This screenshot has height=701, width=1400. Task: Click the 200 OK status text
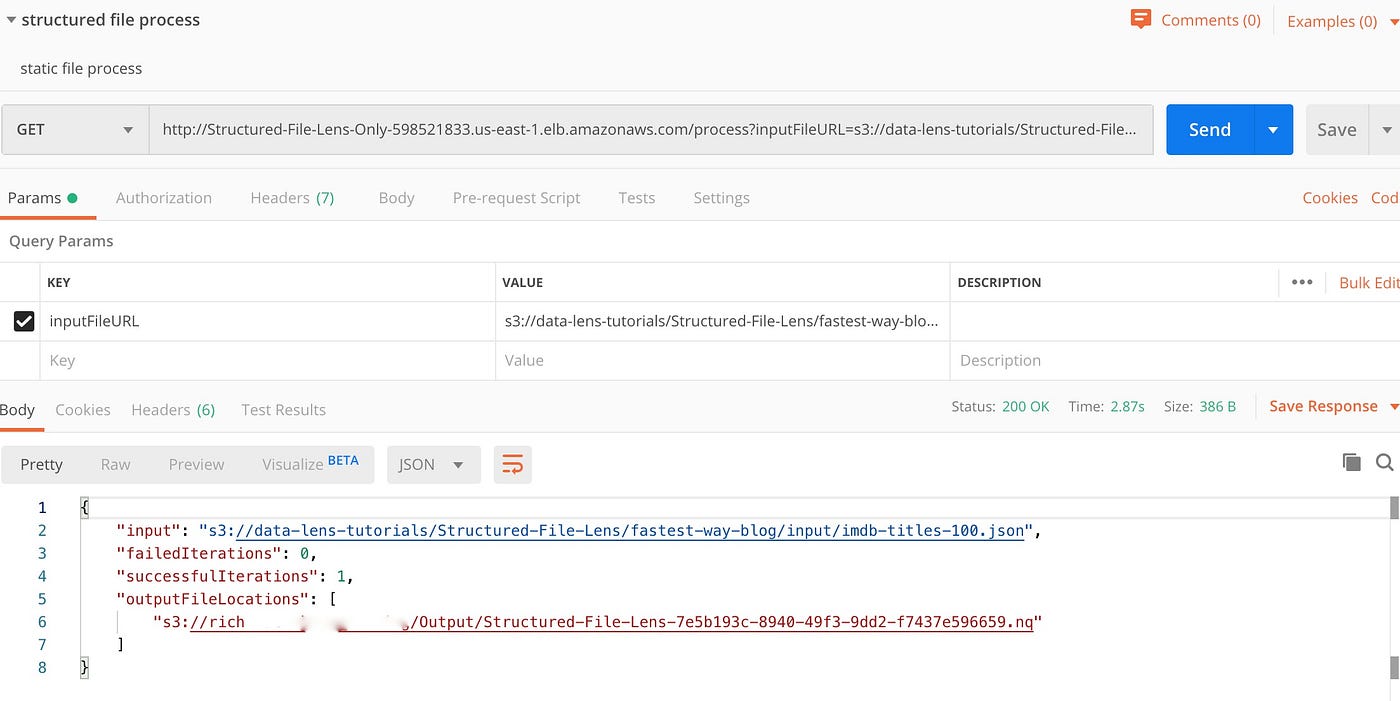click(x=1025, y=407)
